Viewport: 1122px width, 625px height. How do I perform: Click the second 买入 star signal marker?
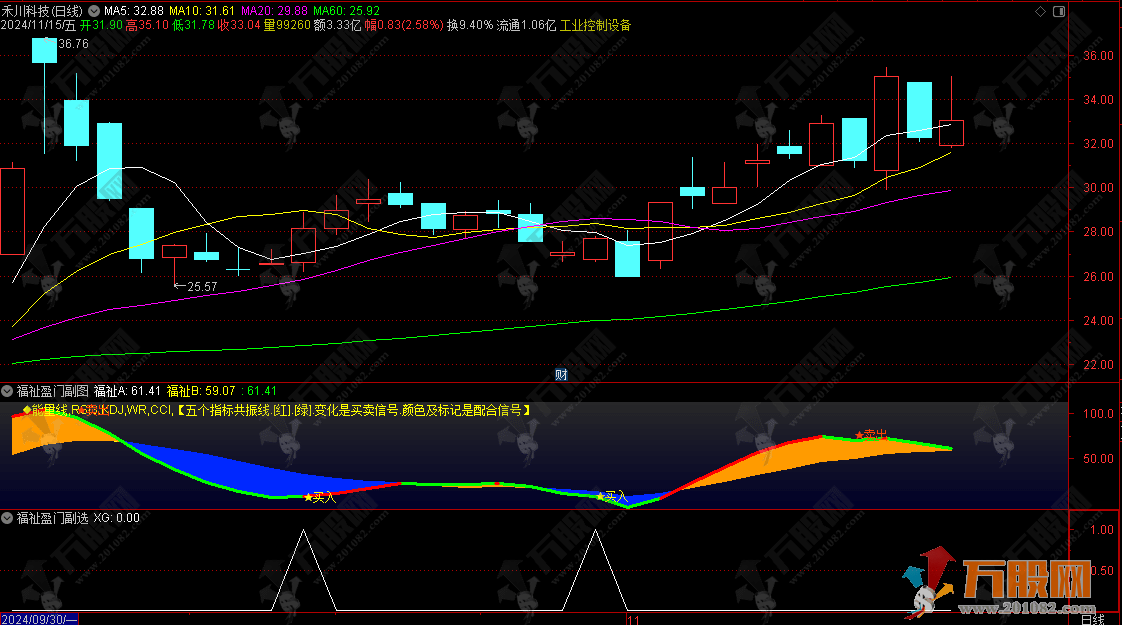[612, 495]
